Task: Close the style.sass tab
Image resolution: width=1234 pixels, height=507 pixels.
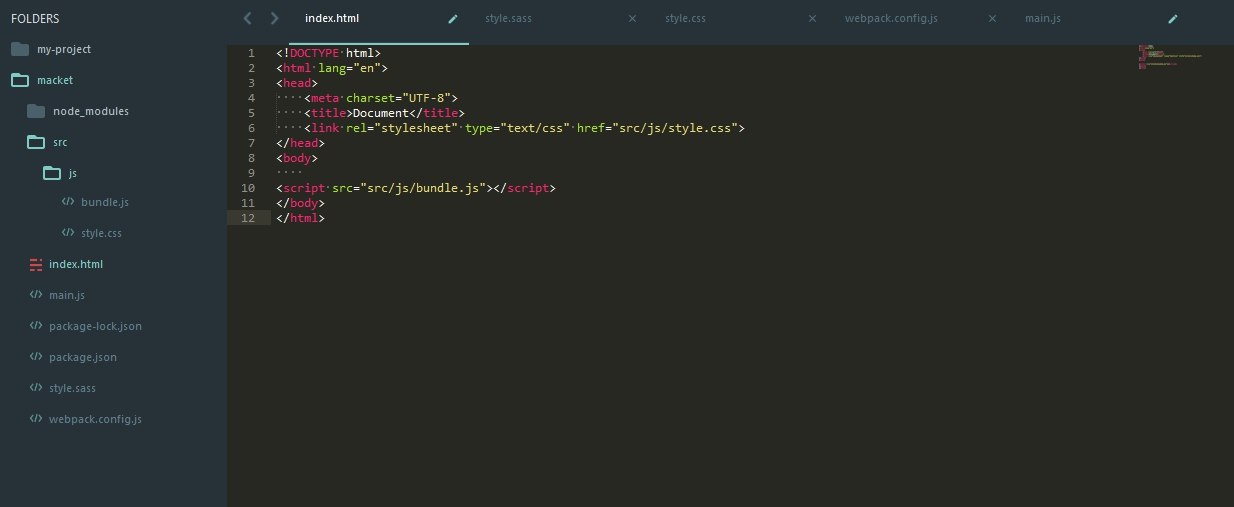Action: [x=632, y=18]
